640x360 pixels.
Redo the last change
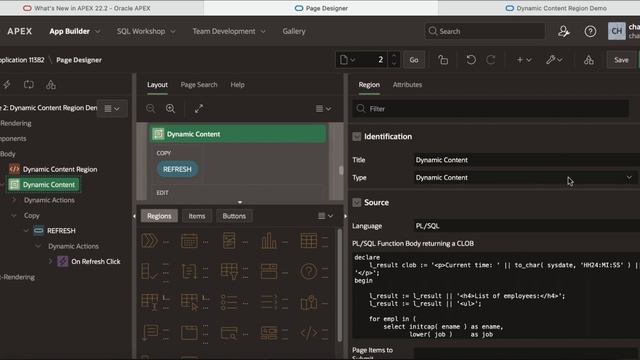491,60
